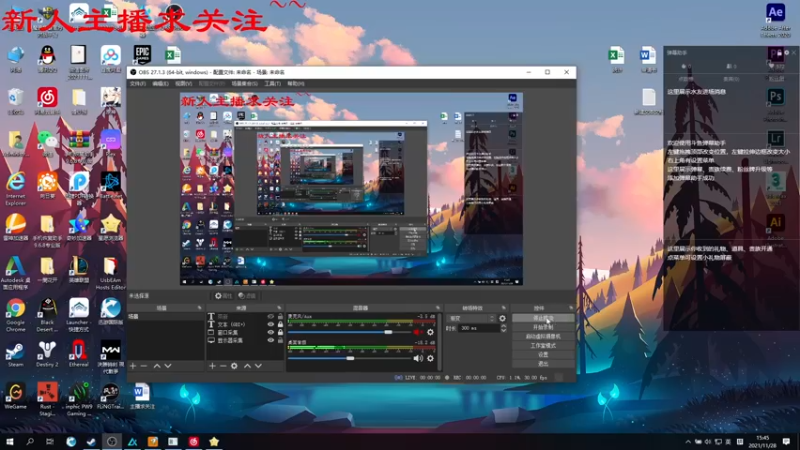The height and width of the screenshot is (450, 800).
Task: Open WinRAR archive desktop icon
Action: click(79, 145)
